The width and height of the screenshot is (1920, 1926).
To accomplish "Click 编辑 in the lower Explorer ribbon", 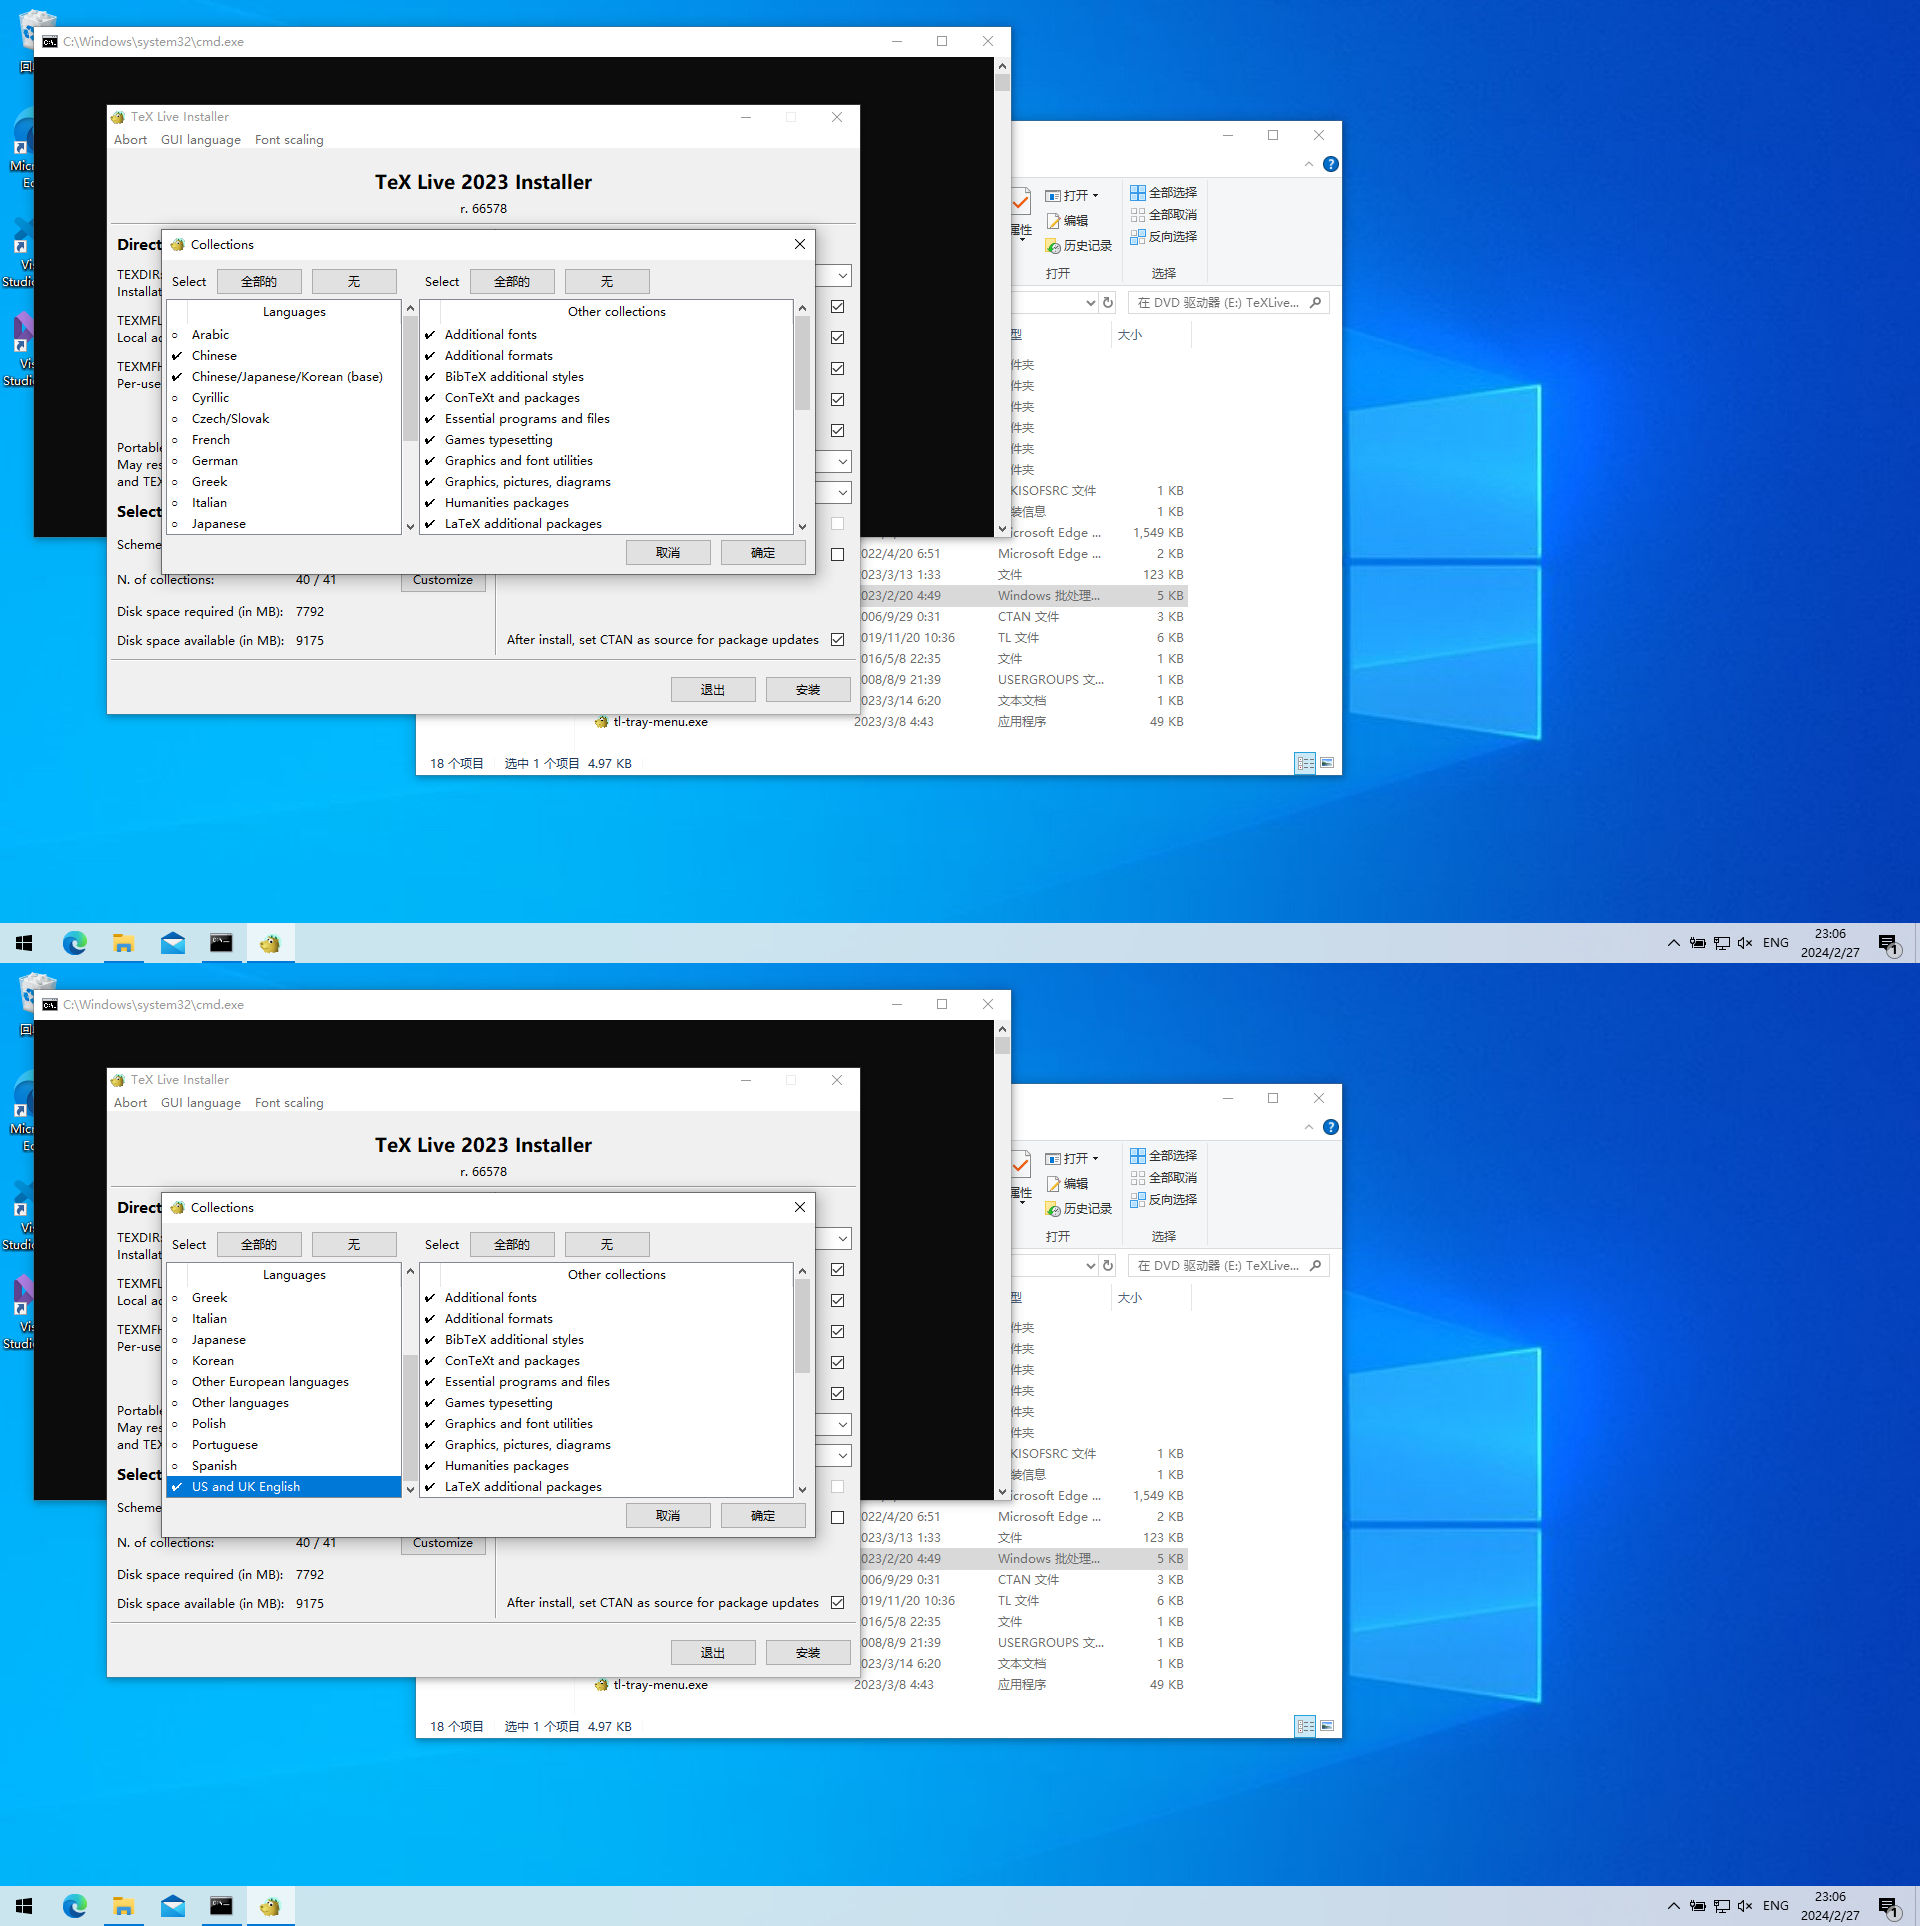I will [1067, 1184].
